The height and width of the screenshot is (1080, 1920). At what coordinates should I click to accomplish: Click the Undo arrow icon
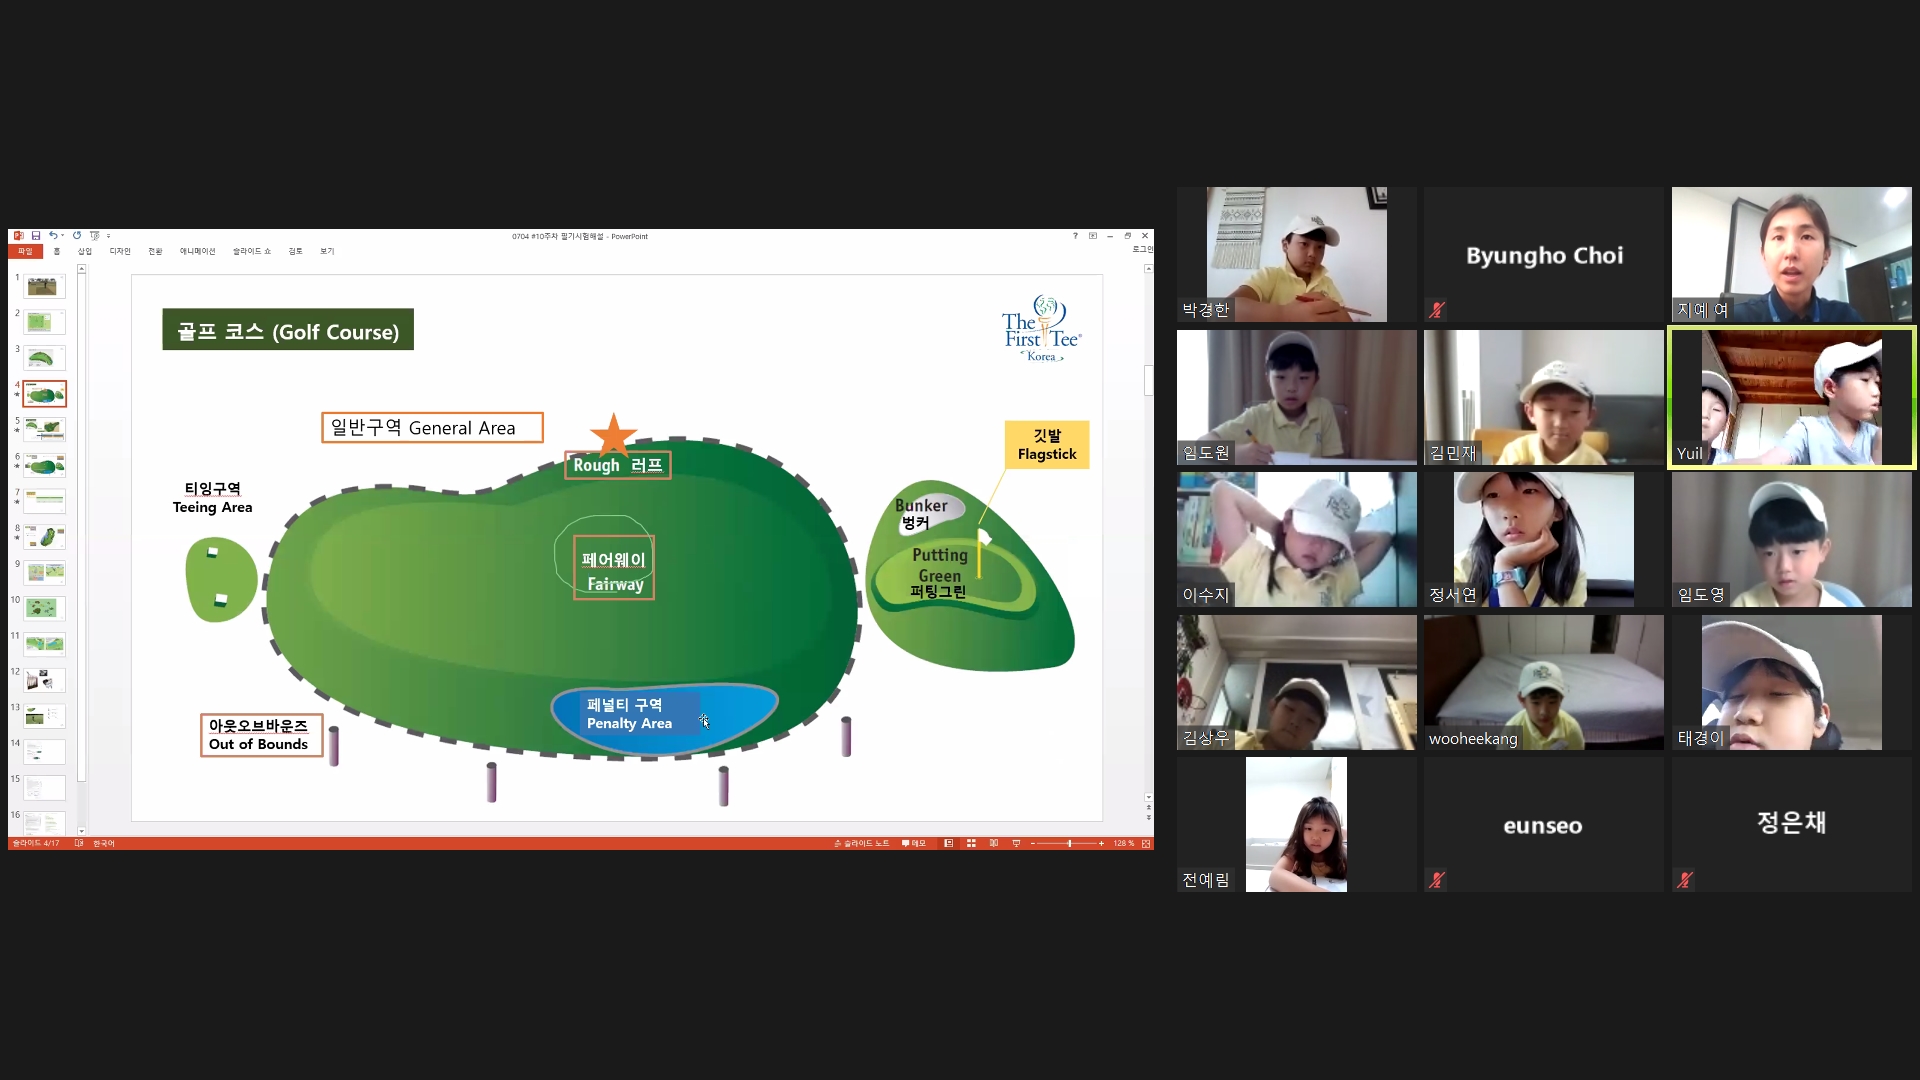coord(53,236)
